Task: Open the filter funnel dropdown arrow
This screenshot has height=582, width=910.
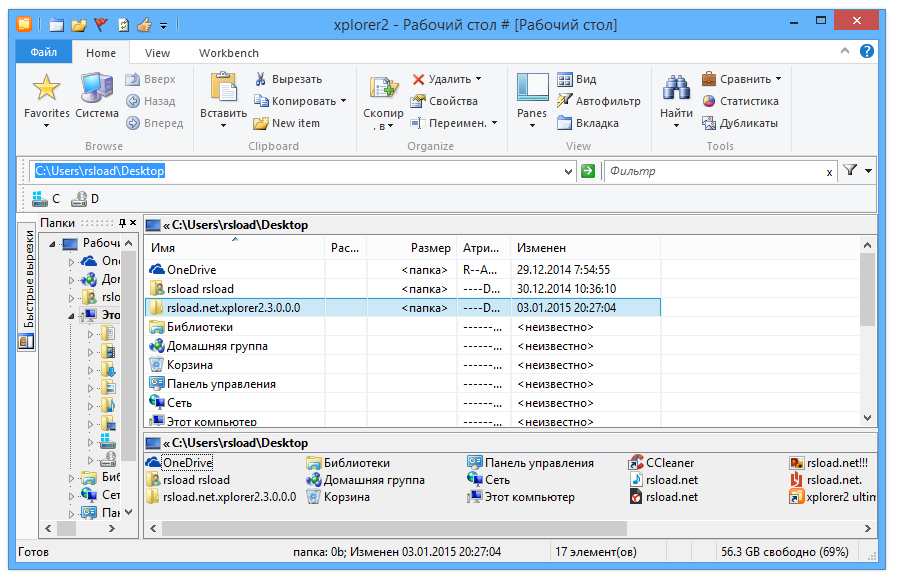Action: [x=869, y=171]
